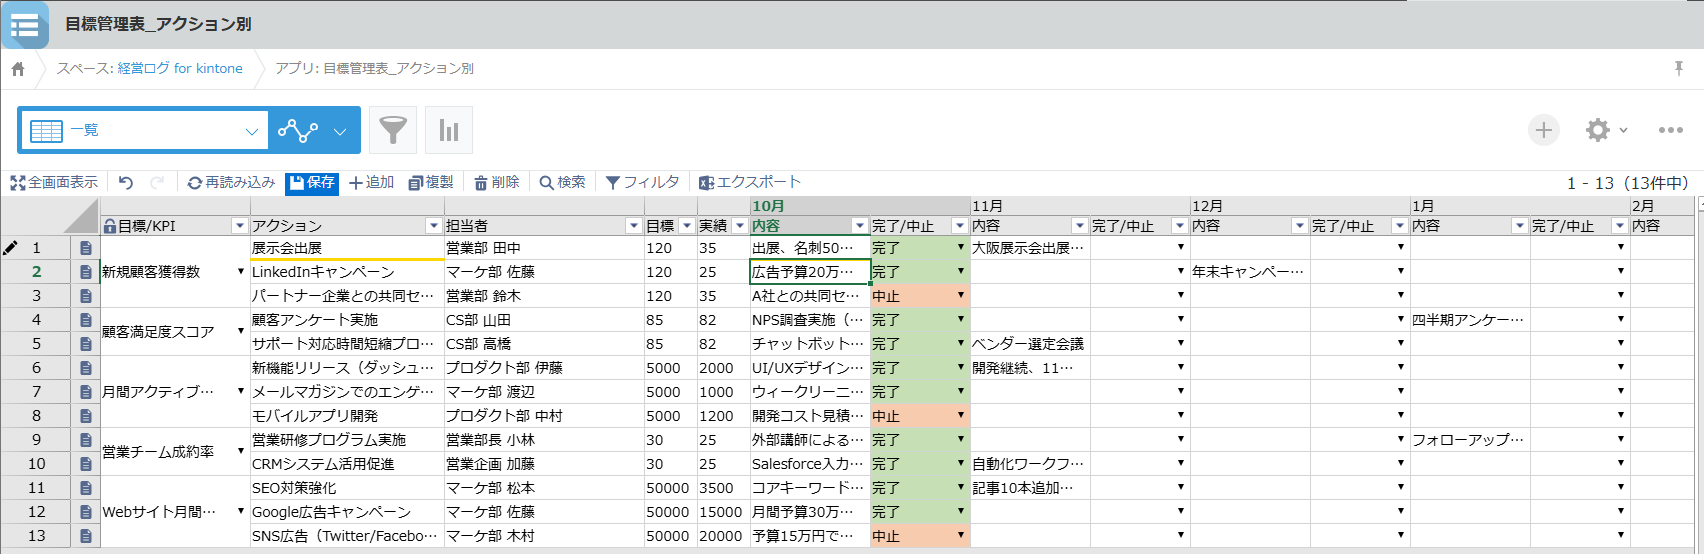Click 削除 to delete row
Viewport: 1704px width, 554px height.
tap(497, 182)
